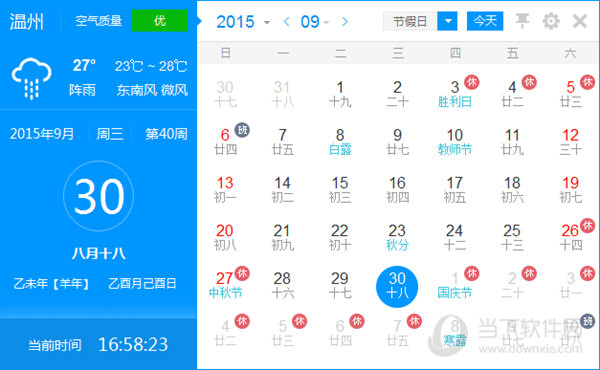The height and width of the screenshot is (370, 600).
Task: Select September 23 秋分
Action: pyautogui.click(x=397, y=238)
